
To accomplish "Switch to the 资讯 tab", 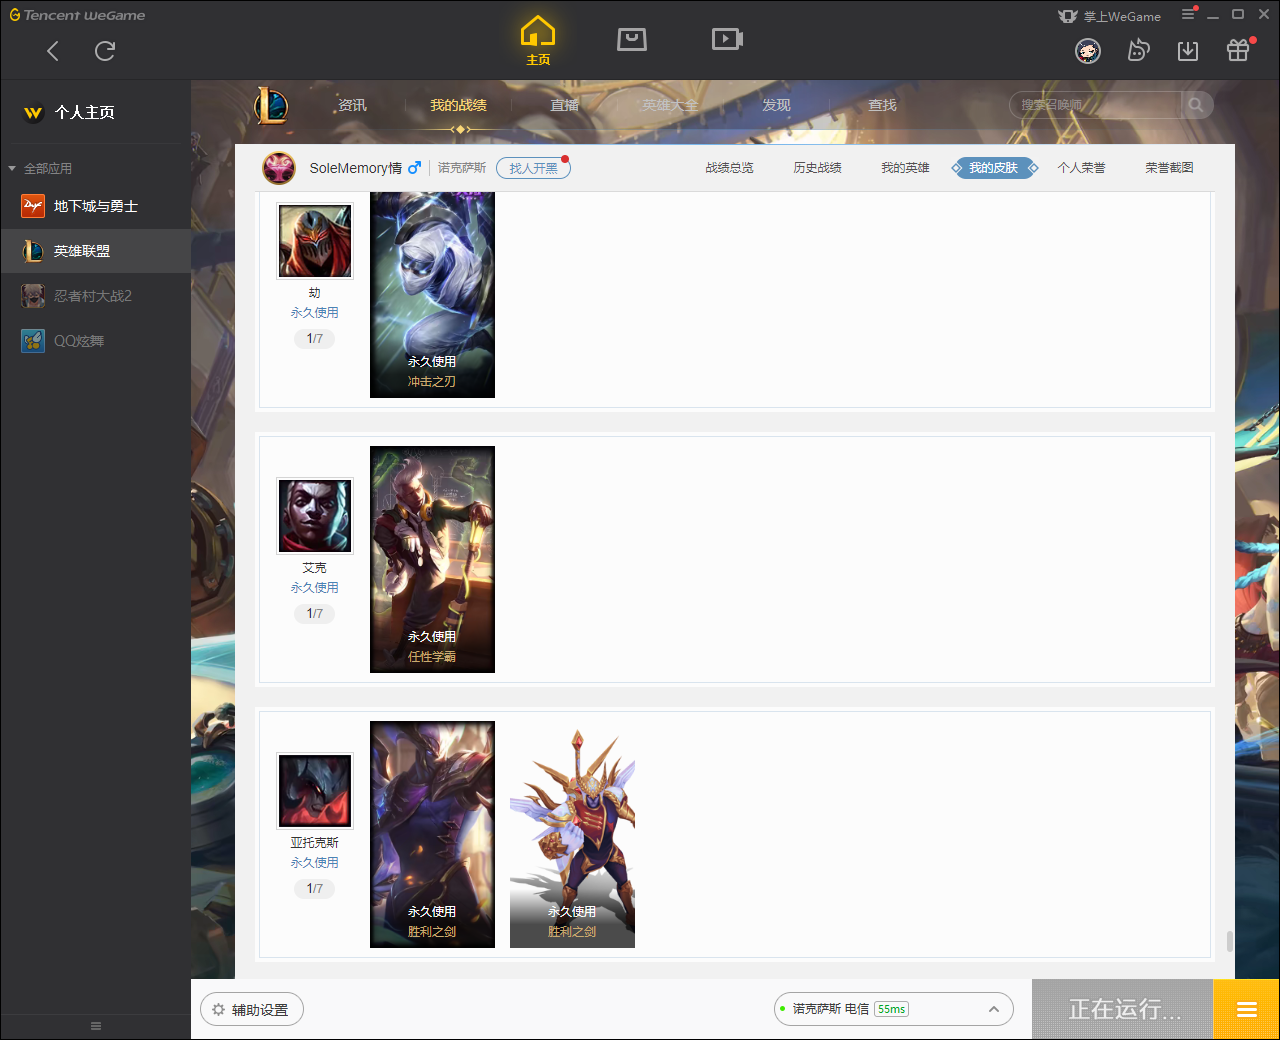I will click(352, 105).
